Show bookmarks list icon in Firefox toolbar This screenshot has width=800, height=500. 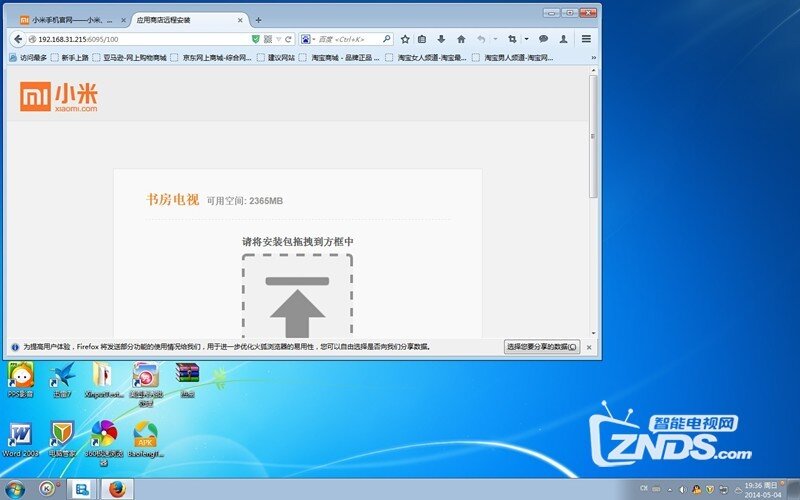[422, 39]
